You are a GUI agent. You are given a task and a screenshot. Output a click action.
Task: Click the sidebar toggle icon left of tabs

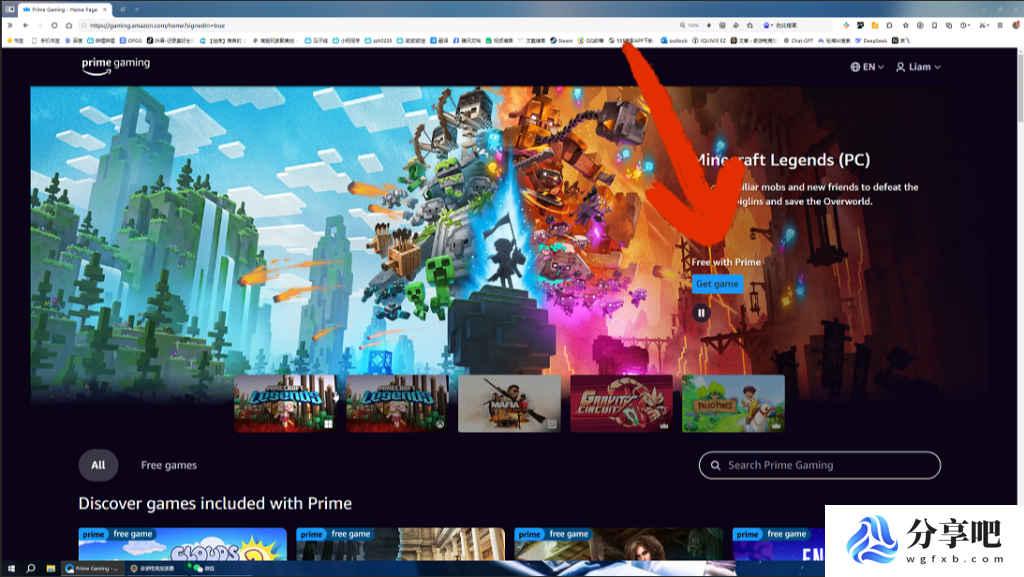[x=10, y=9]
